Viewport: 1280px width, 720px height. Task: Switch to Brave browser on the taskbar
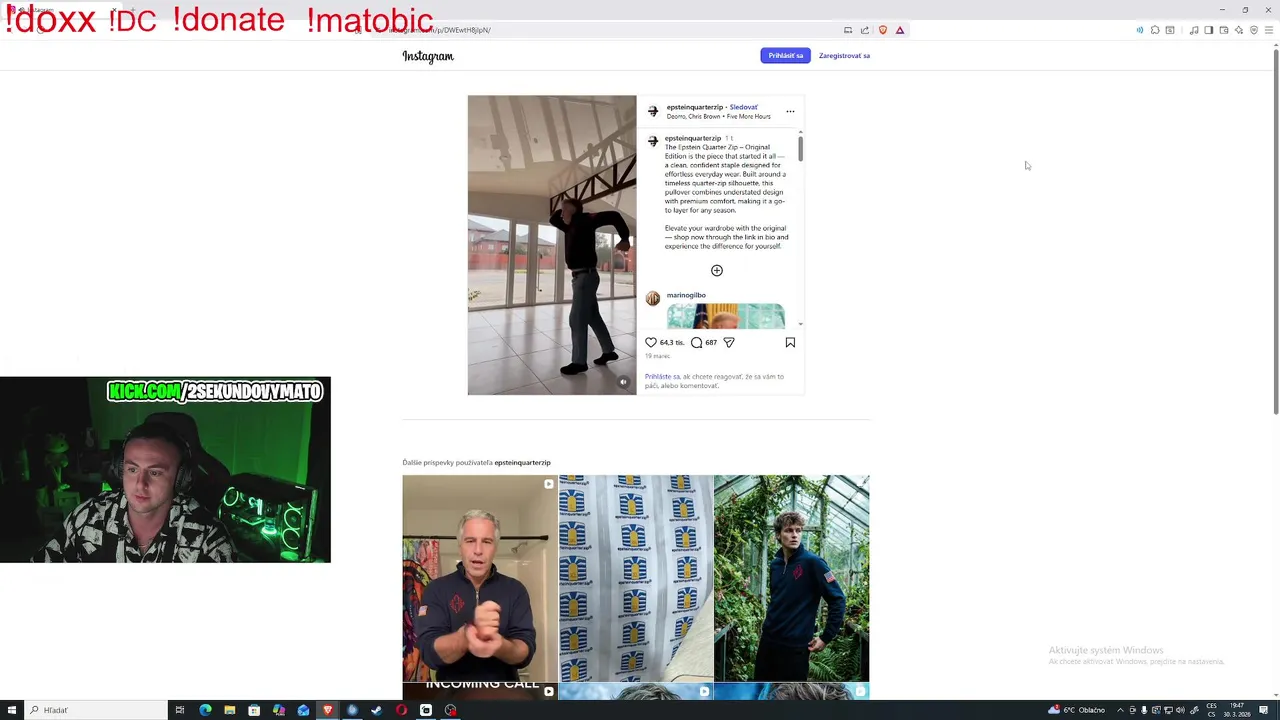(327, 710)
